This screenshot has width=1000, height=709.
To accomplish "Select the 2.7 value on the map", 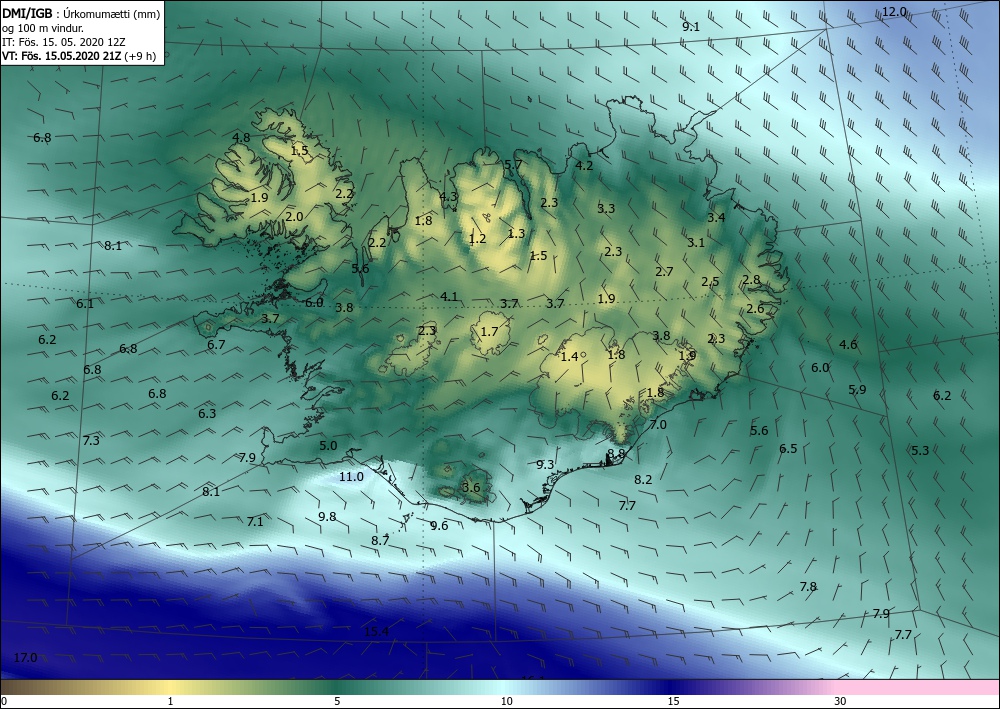I will [x=664, y=272].
